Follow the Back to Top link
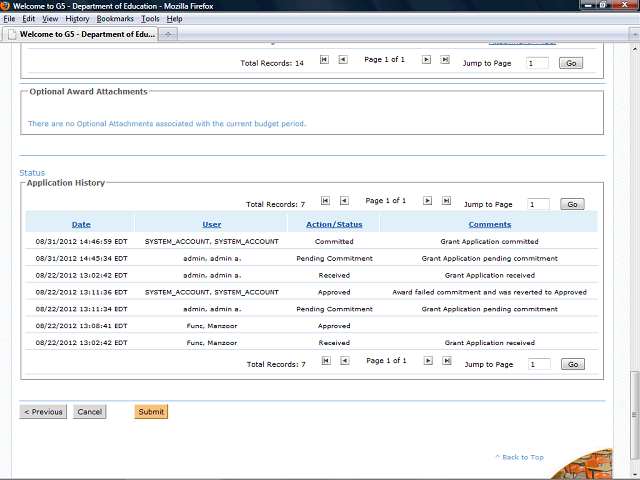 tap(522, 457)
